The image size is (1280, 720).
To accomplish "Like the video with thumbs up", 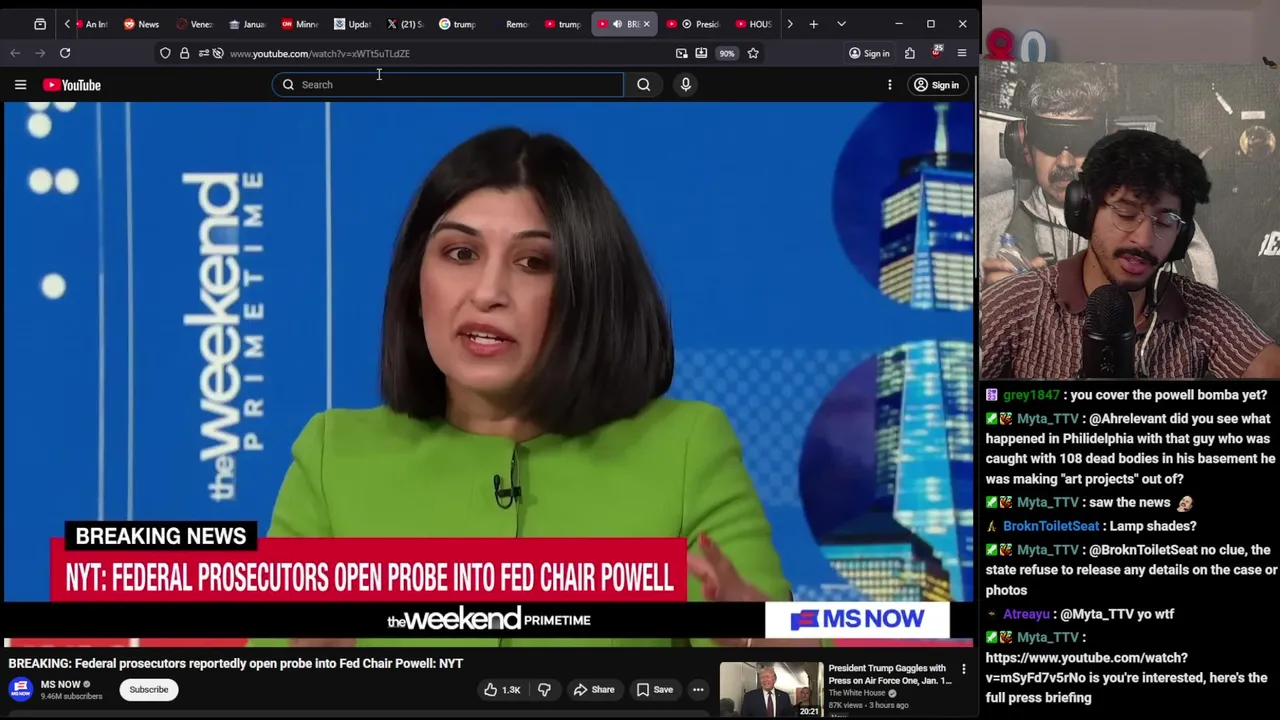I will [502, 689].
